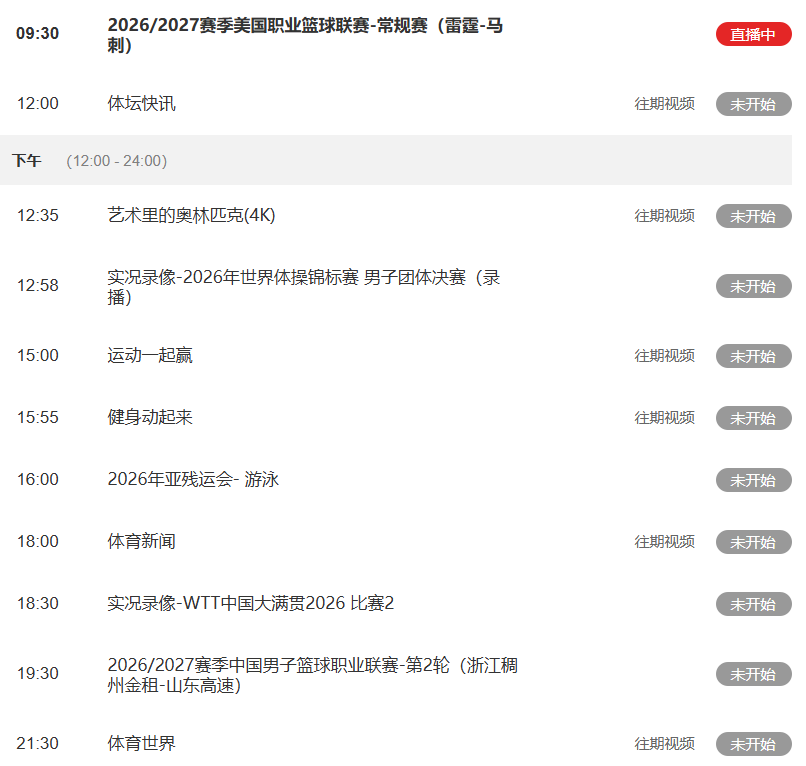Select 实况录像-WTT中国大满贯2026 比赛2 title
Image resolution: width=806 pixels, height=766 pixels.
point(250,603)
